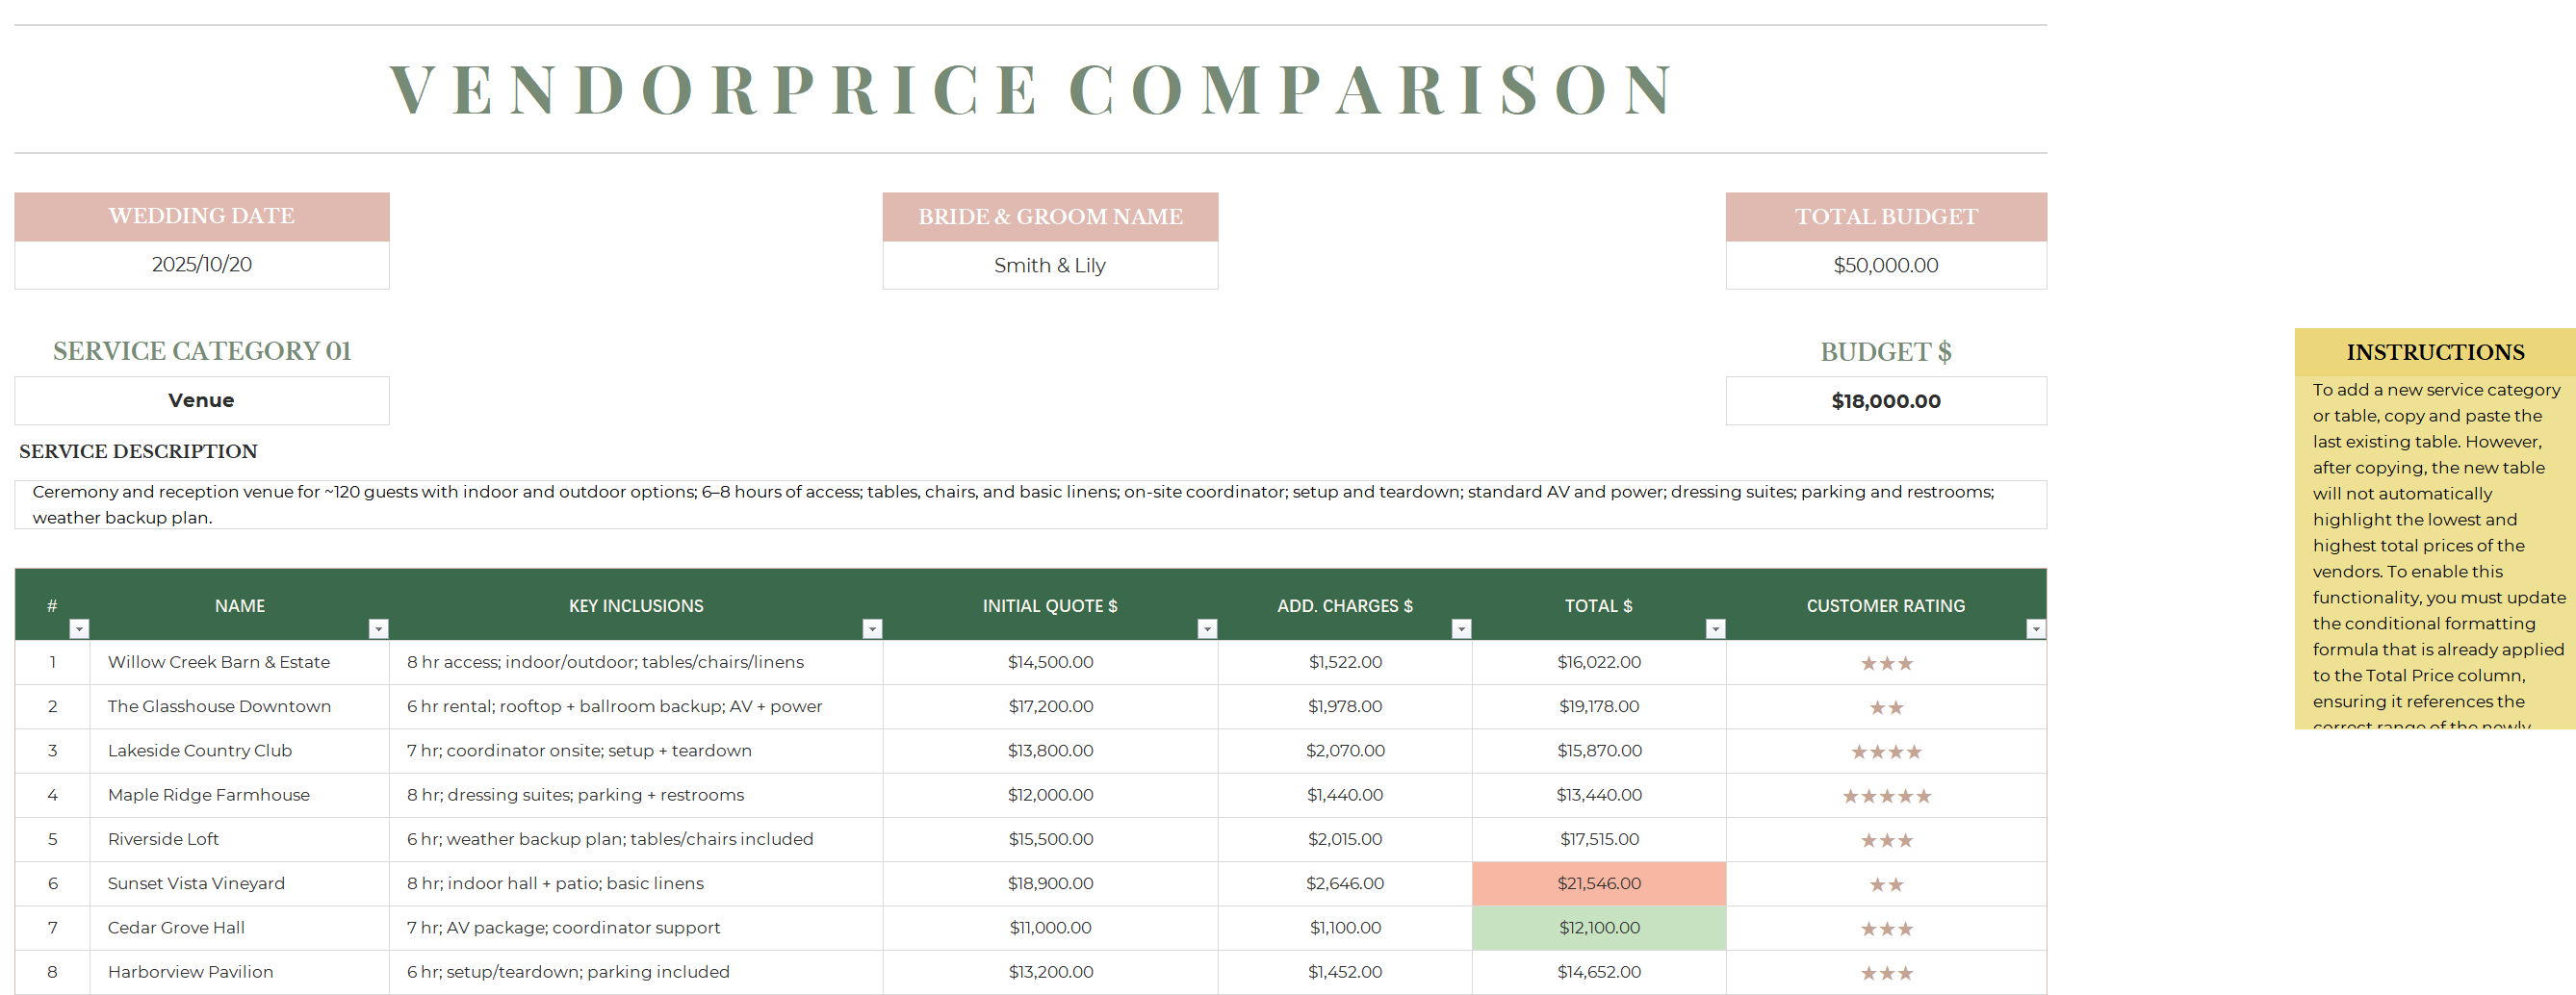2576x995 pixels.
Task: Select the $1,452.00 additional charges cell
Action: pyautogui.click(x=1345, y=971)
